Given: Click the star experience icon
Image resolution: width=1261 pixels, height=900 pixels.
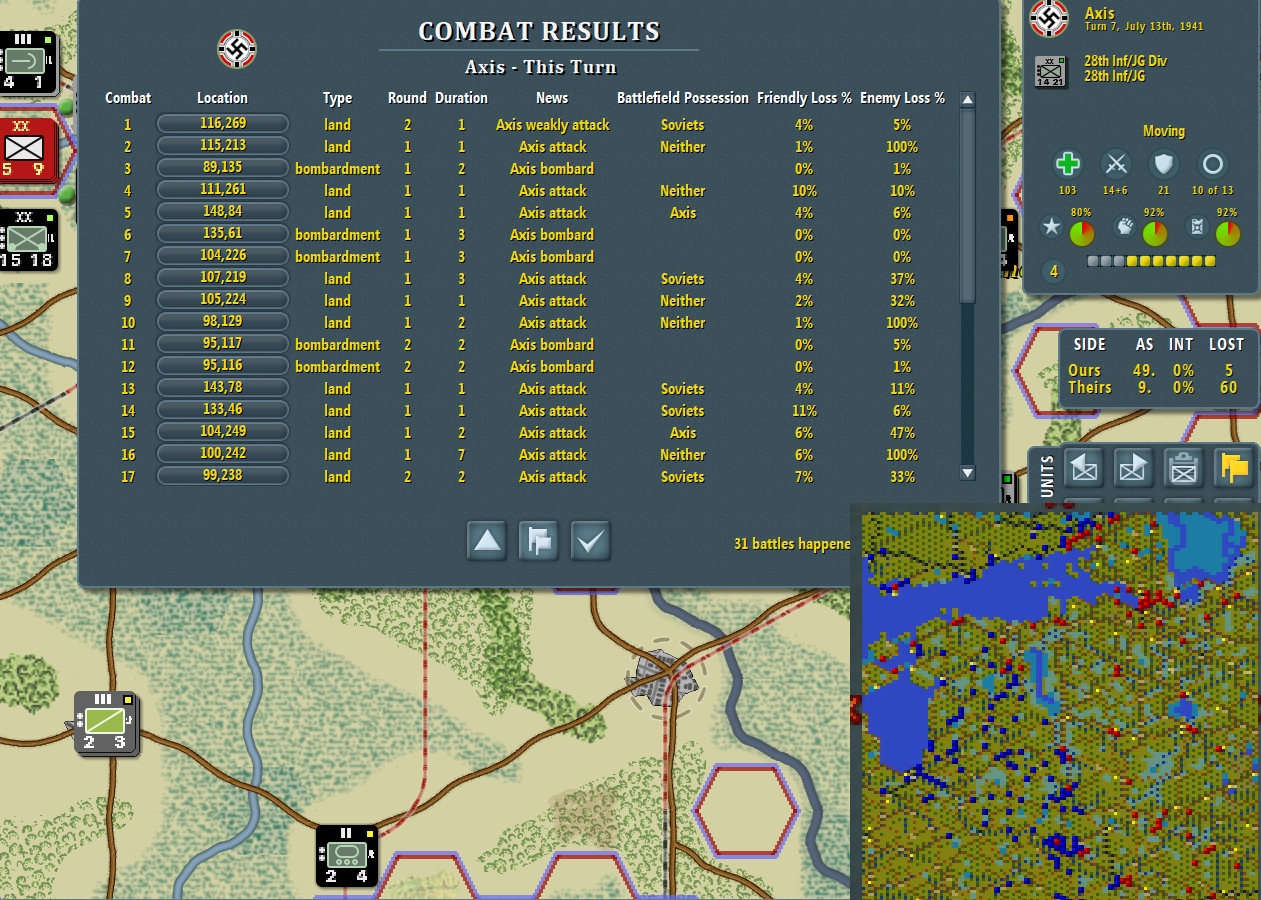Looking at the screenshot, I should click(1051, 227).
